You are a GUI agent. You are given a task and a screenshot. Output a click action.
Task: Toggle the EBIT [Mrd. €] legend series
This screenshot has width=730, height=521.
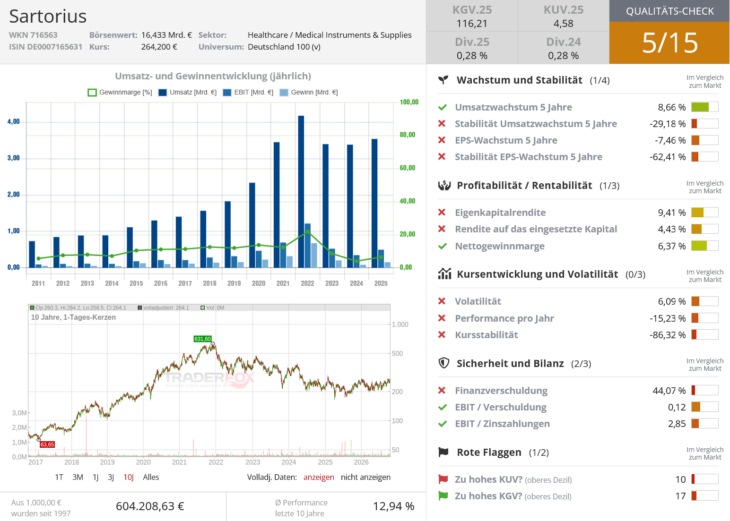[248, 92]
